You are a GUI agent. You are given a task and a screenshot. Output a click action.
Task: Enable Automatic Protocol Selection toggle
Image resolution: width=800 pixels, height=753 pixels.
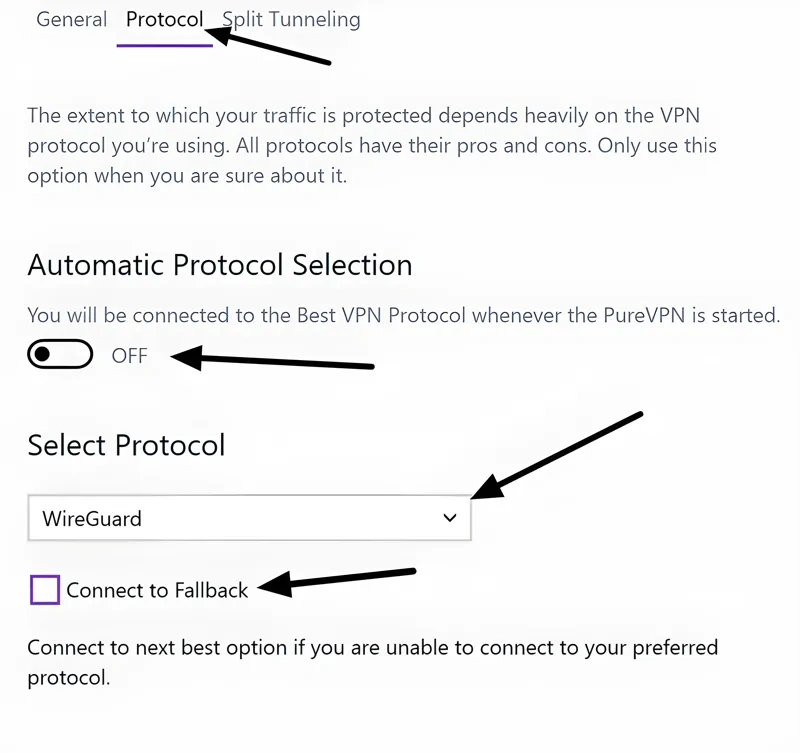point(60,354)
